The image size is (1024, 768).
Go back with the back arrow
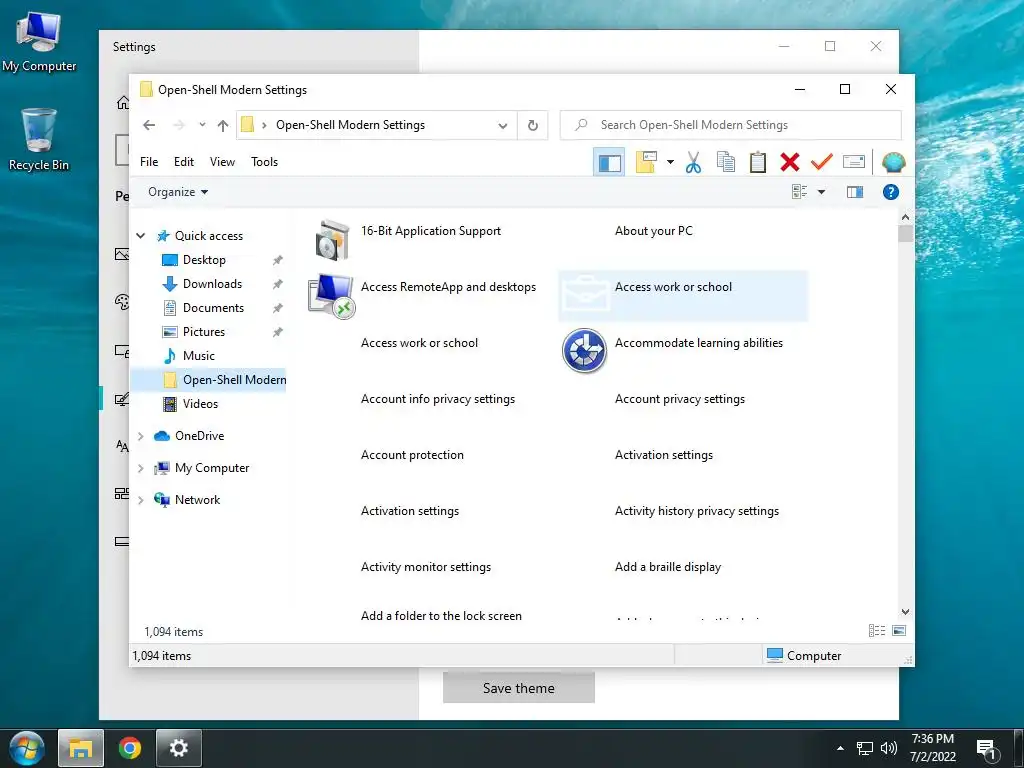[x=149, y=125]
